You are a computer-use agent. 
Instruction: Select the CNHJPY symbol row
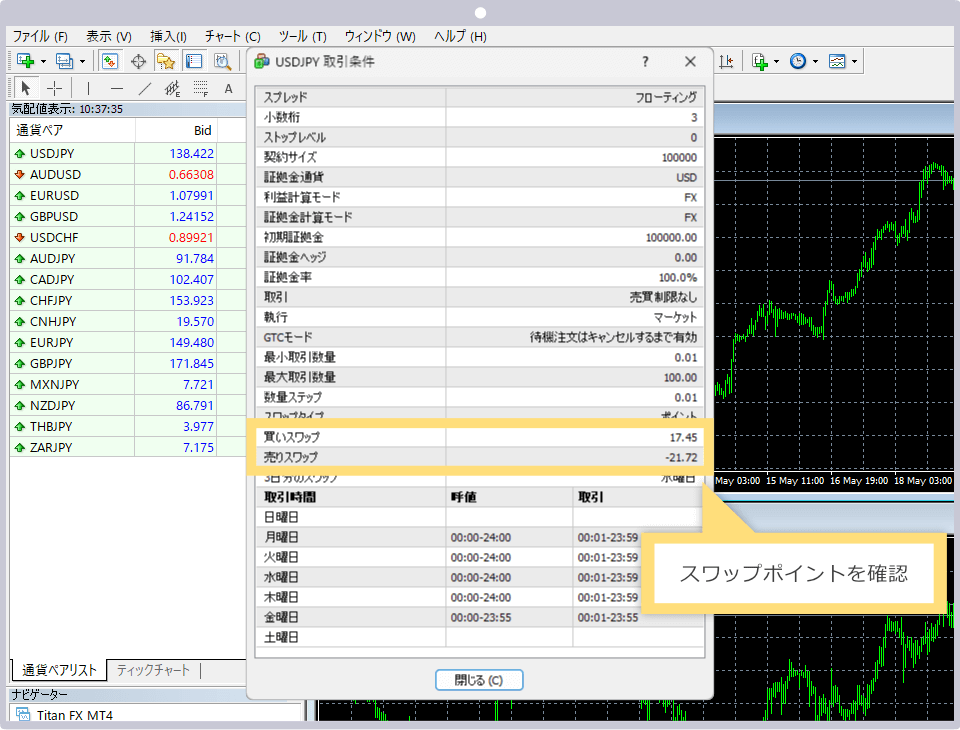click(x=127, y=321)
